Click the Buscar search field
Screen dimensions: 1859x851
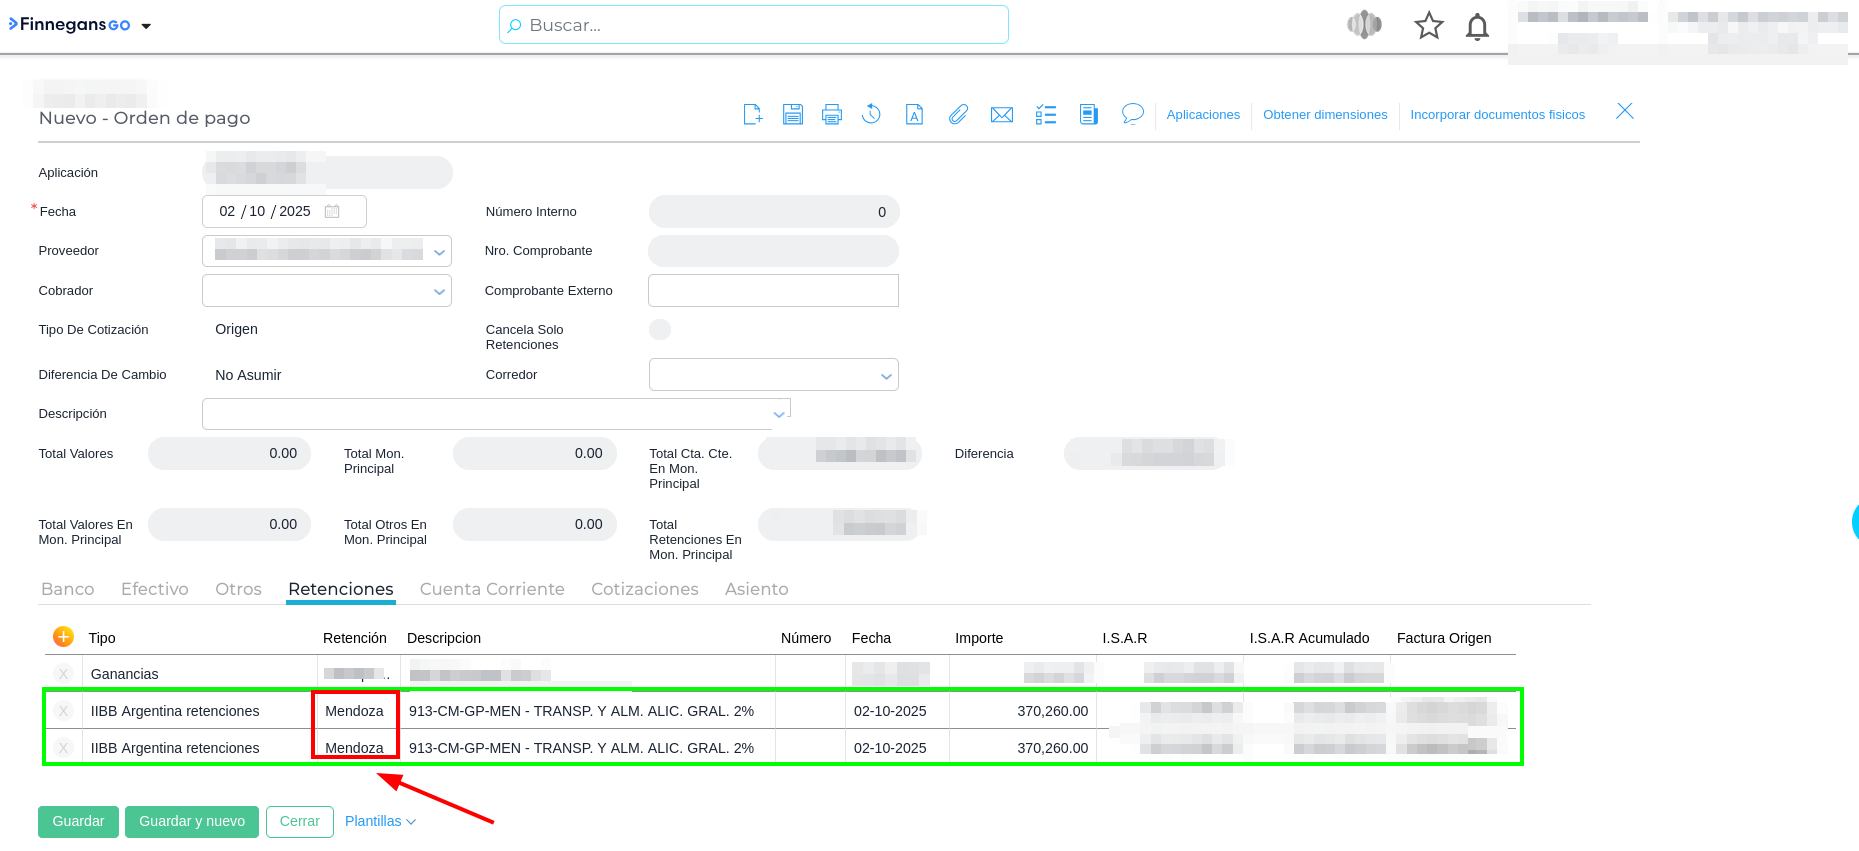[x=753, y=25]
